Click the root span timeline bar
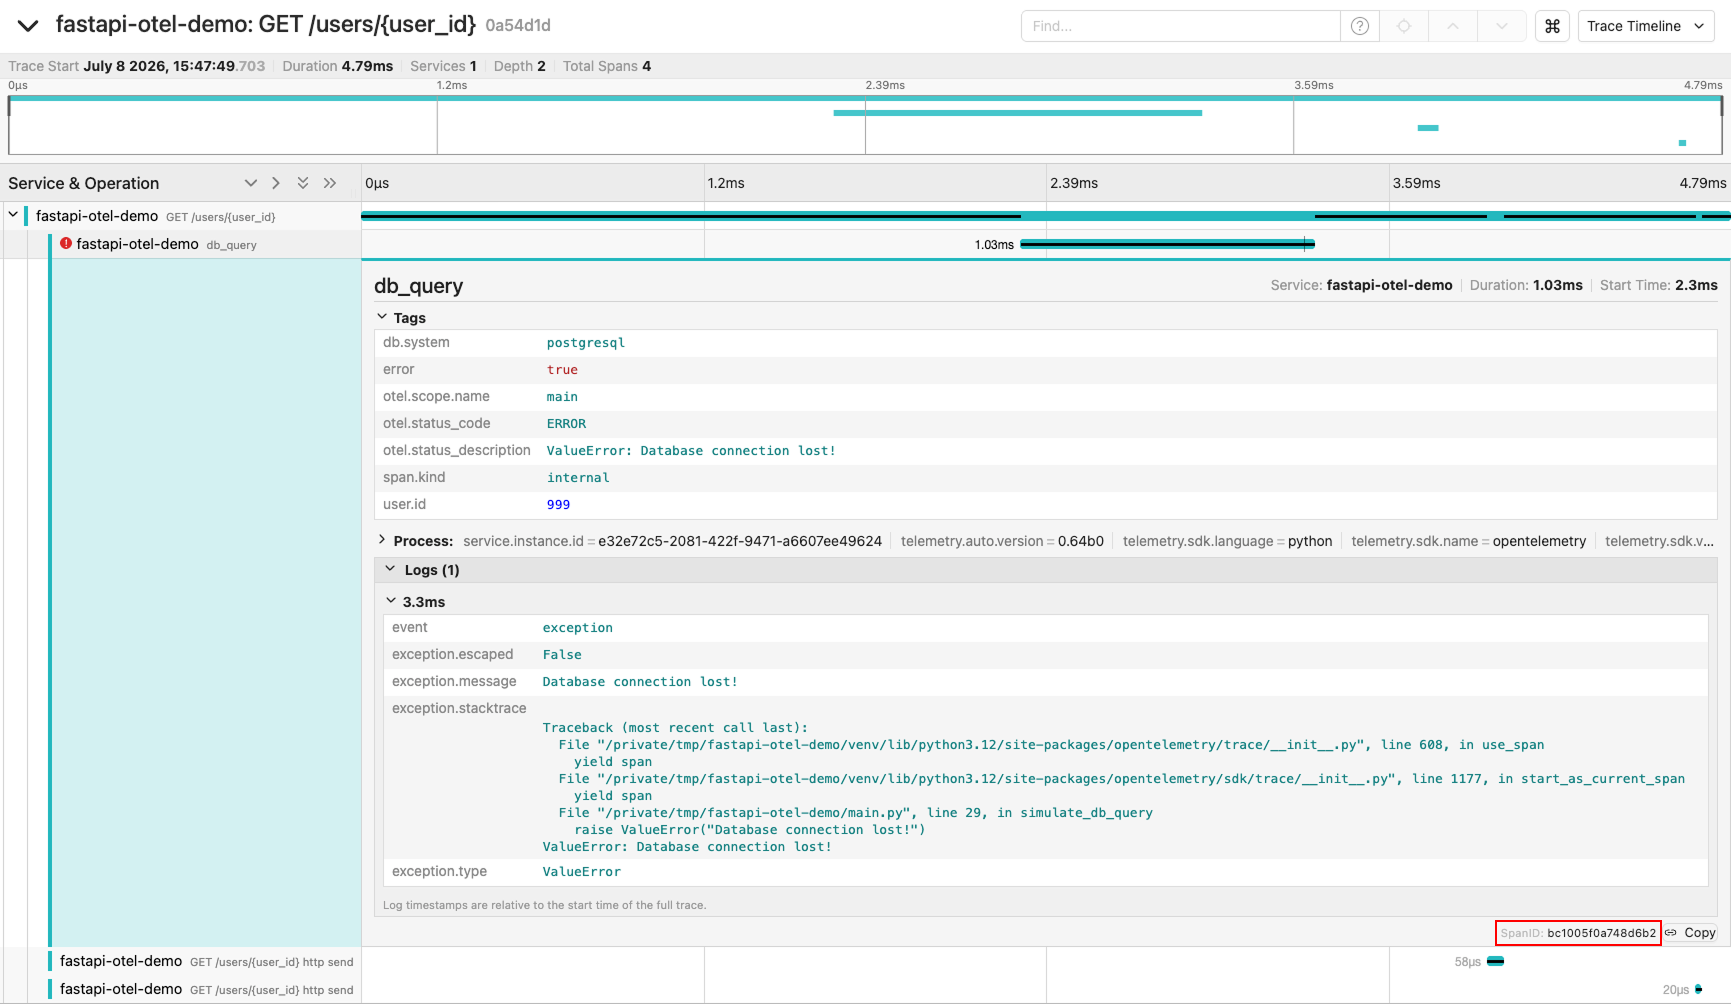 pyautogui.click(x=1046, y=216)
